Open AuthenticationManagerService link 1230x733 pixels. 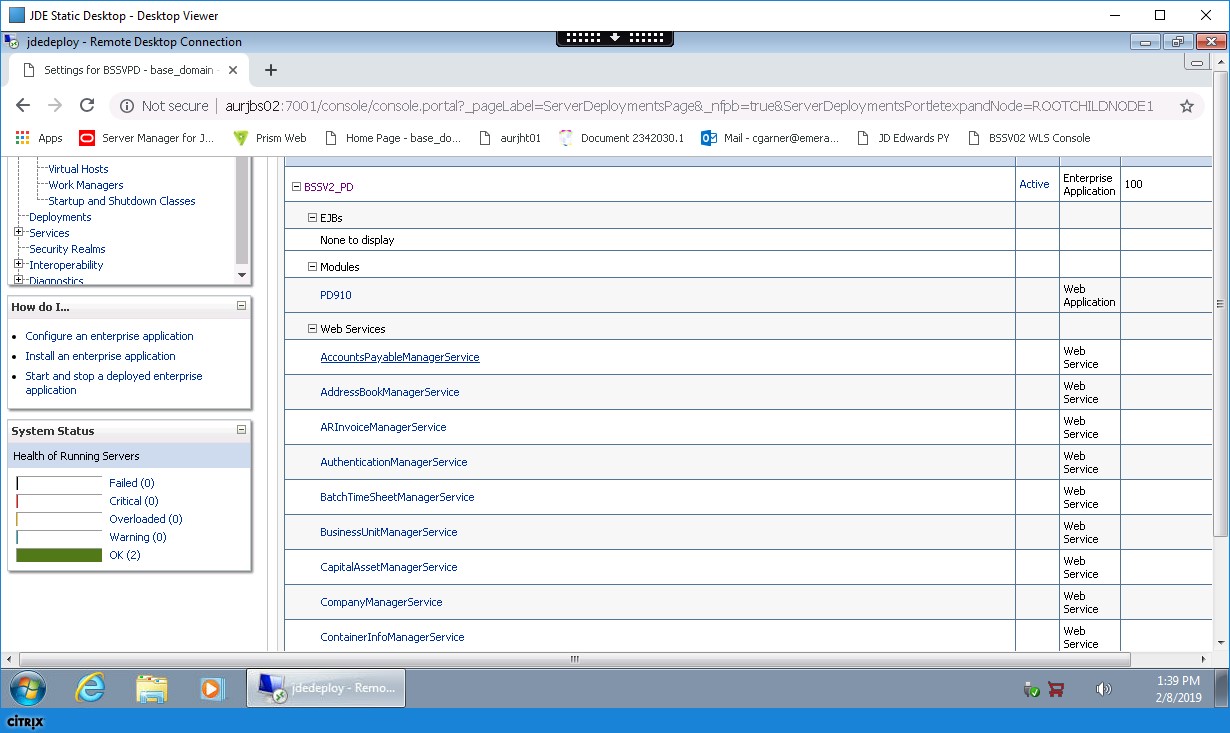coord(394,462)
